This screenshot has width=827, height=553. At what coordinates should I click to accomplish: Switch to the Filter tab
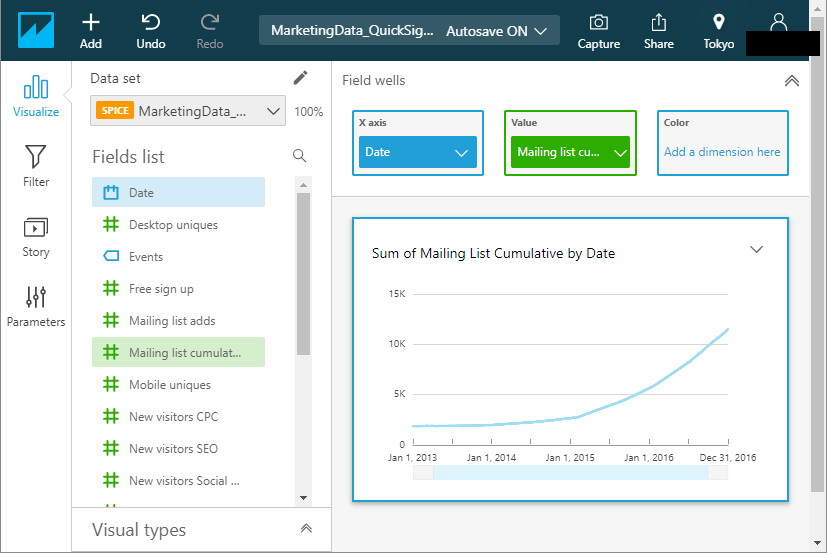tap(36, 165)
